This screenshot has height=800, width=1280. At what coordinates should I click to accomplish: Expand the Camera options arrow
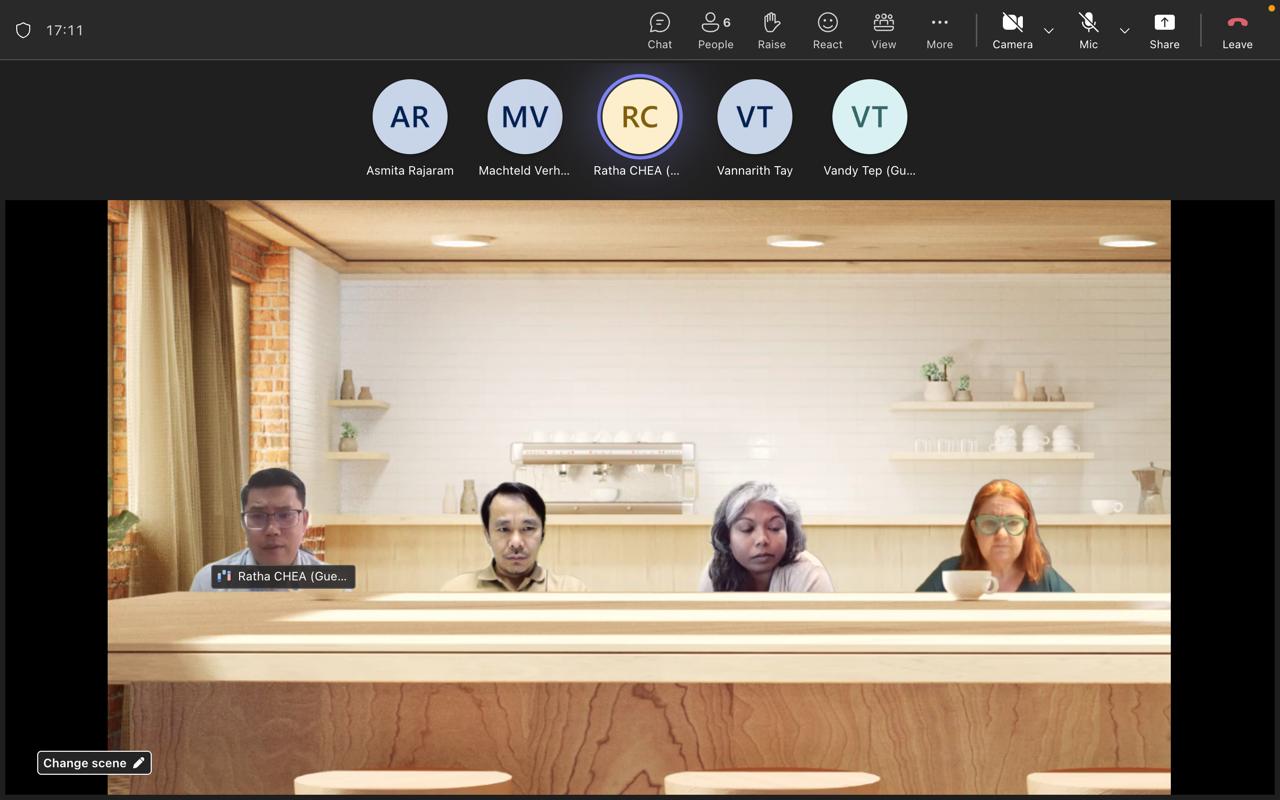pos(1048,31)
